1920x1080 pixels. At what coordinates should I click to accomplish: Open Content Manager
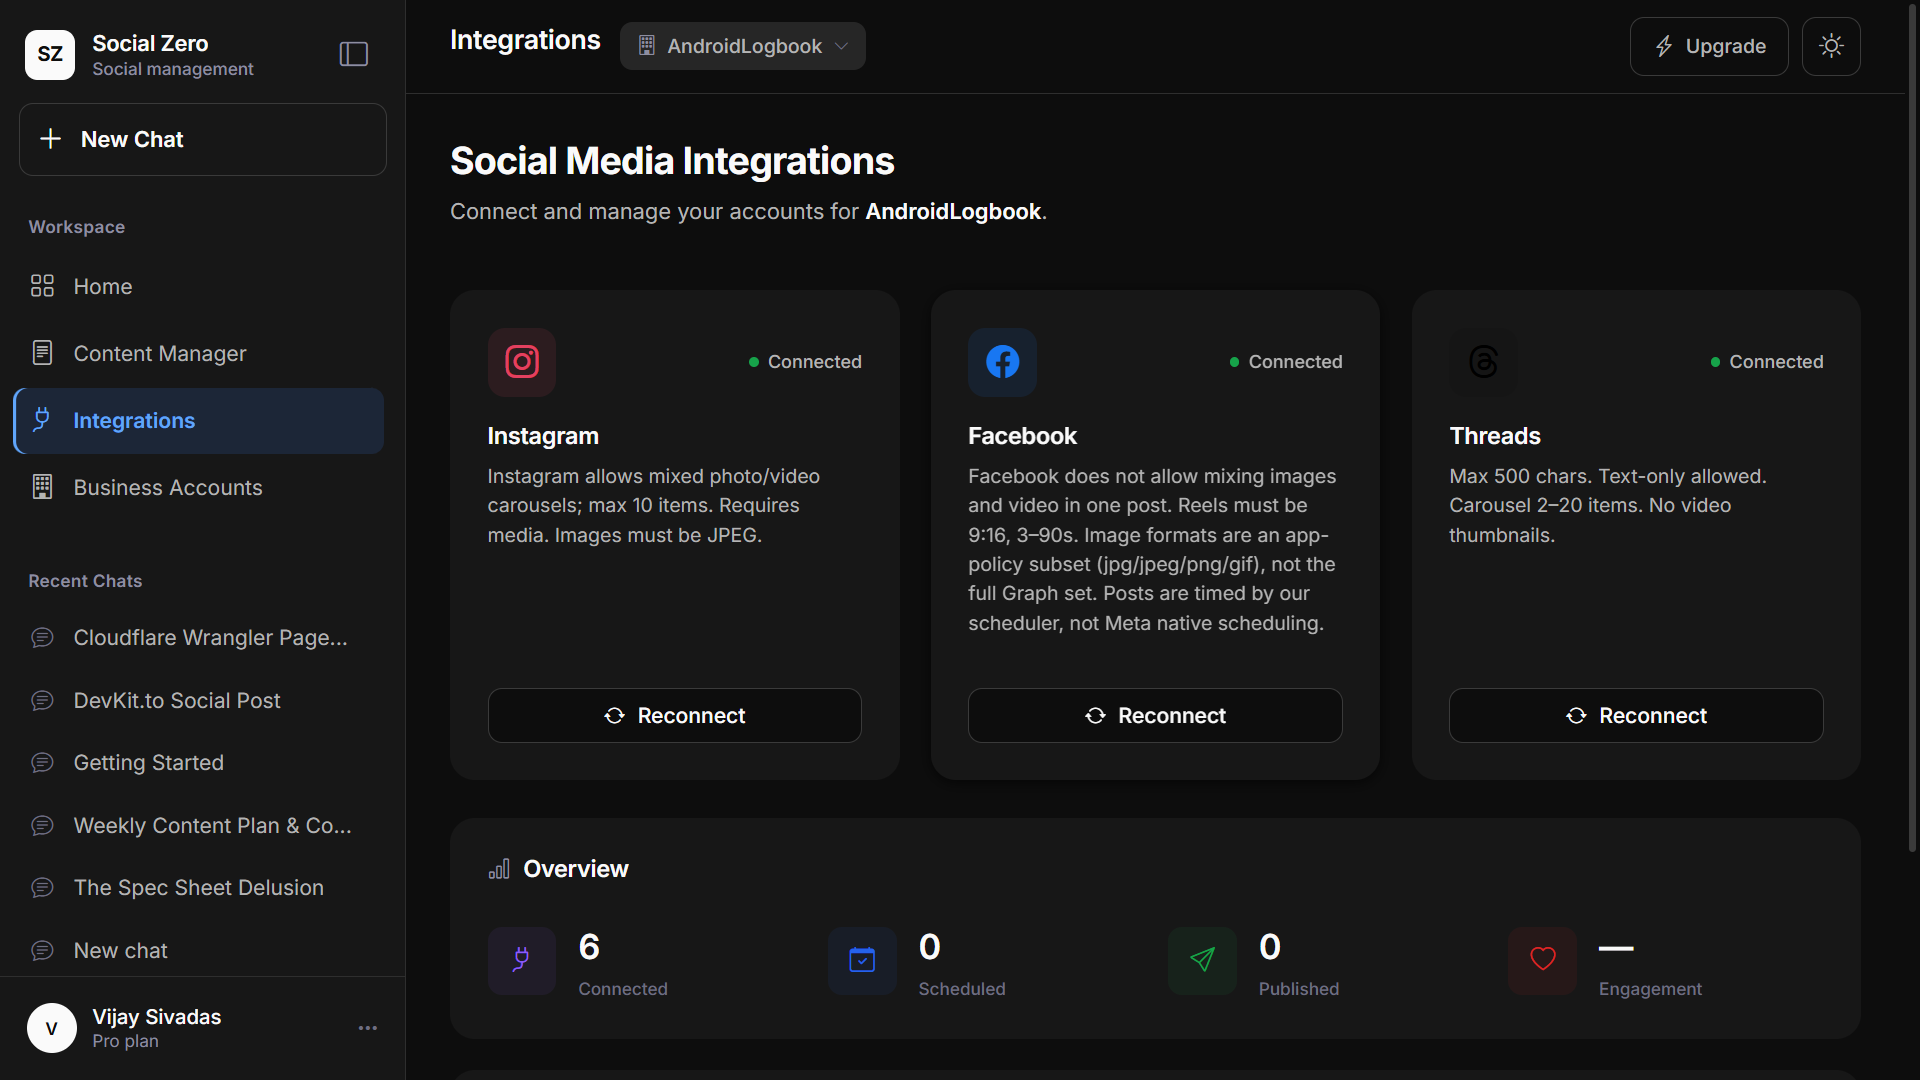click(x=199, y=353)
